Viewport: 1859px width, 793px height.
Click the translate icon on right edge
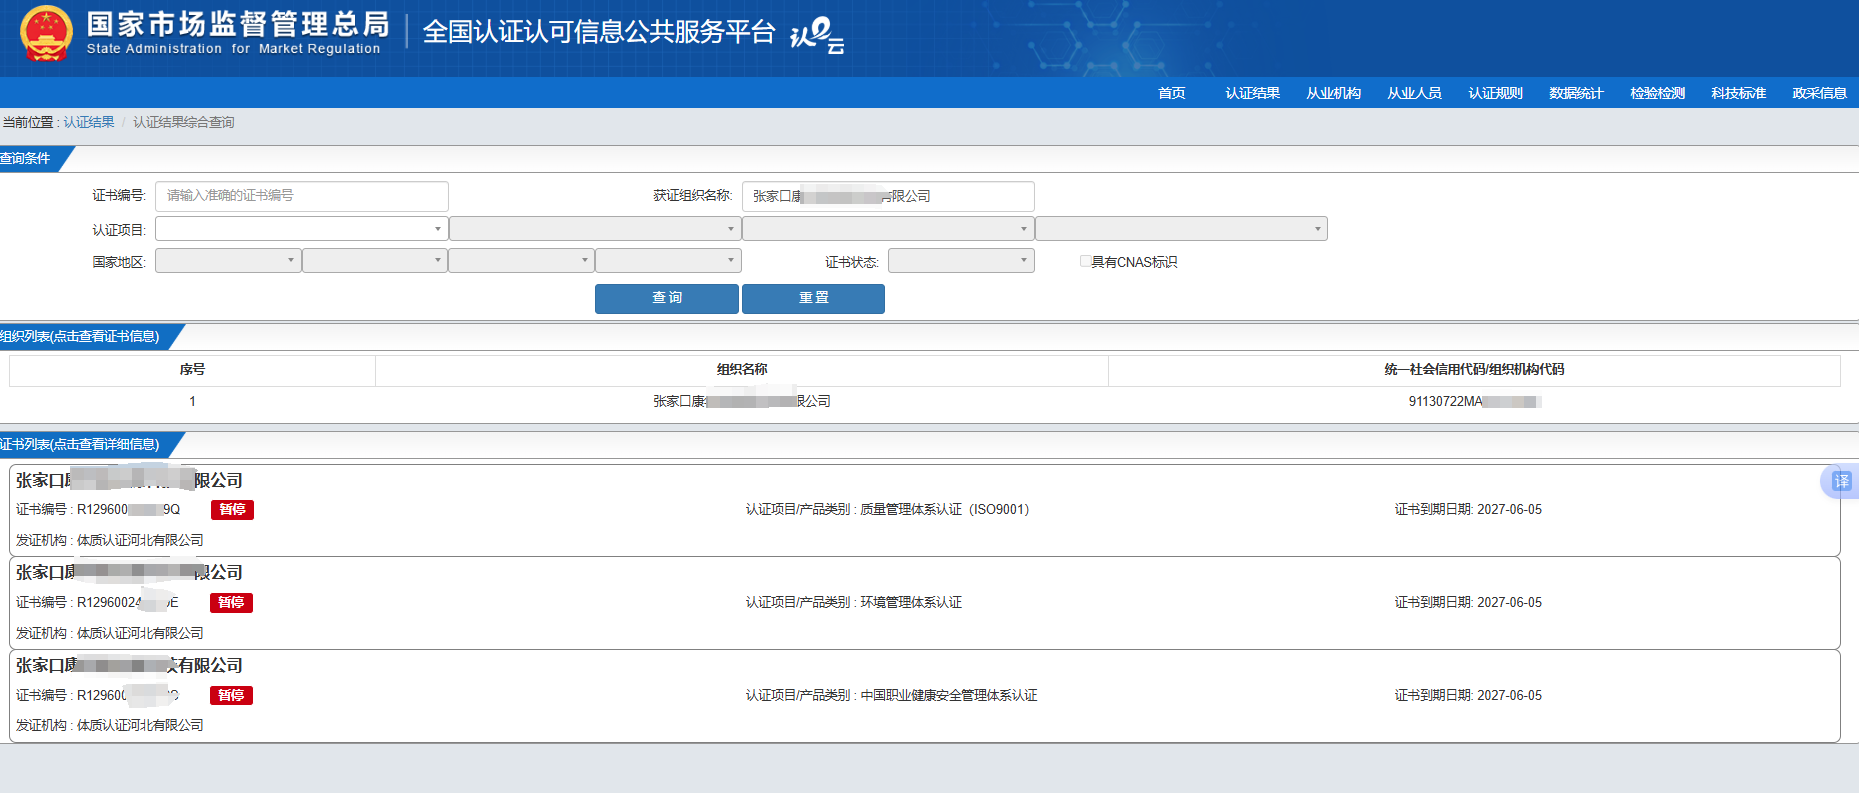1841,481
